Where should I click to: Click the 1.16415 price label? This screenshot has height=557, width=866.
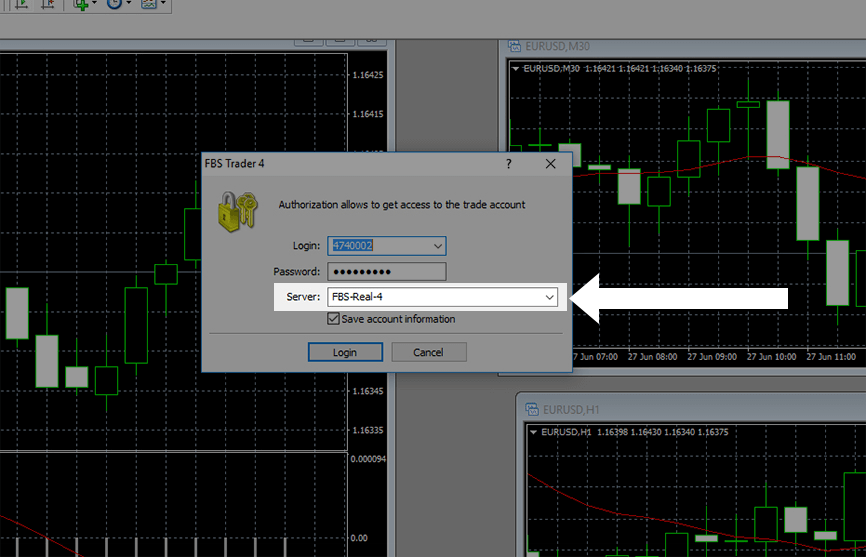click(x=368, y=114)
